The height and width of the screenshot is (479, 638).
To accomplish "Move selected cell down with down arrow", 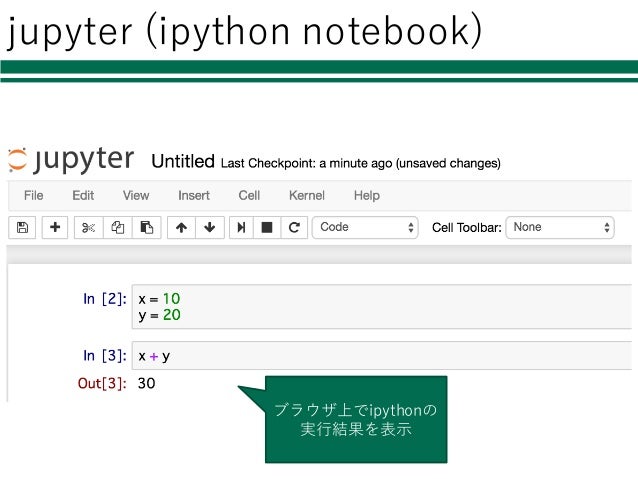I will (x=210, y=227).
